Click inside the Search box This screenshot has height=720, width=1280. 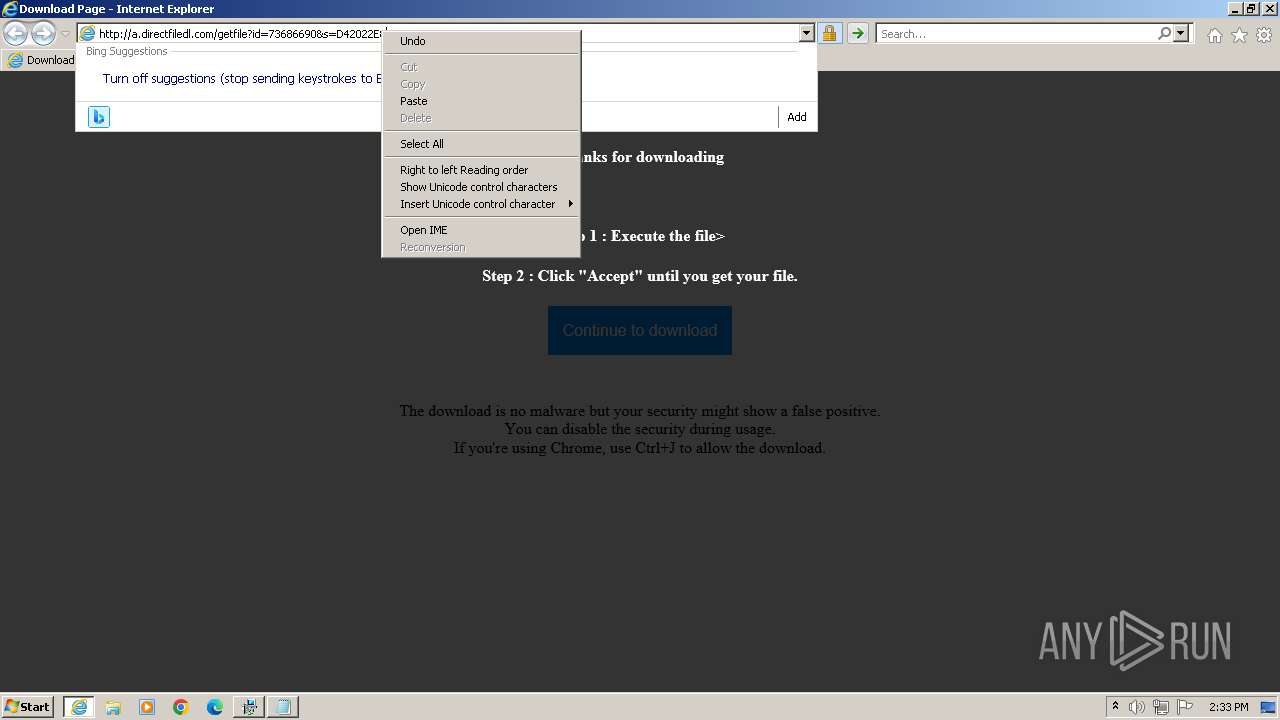pos(1015,34)
